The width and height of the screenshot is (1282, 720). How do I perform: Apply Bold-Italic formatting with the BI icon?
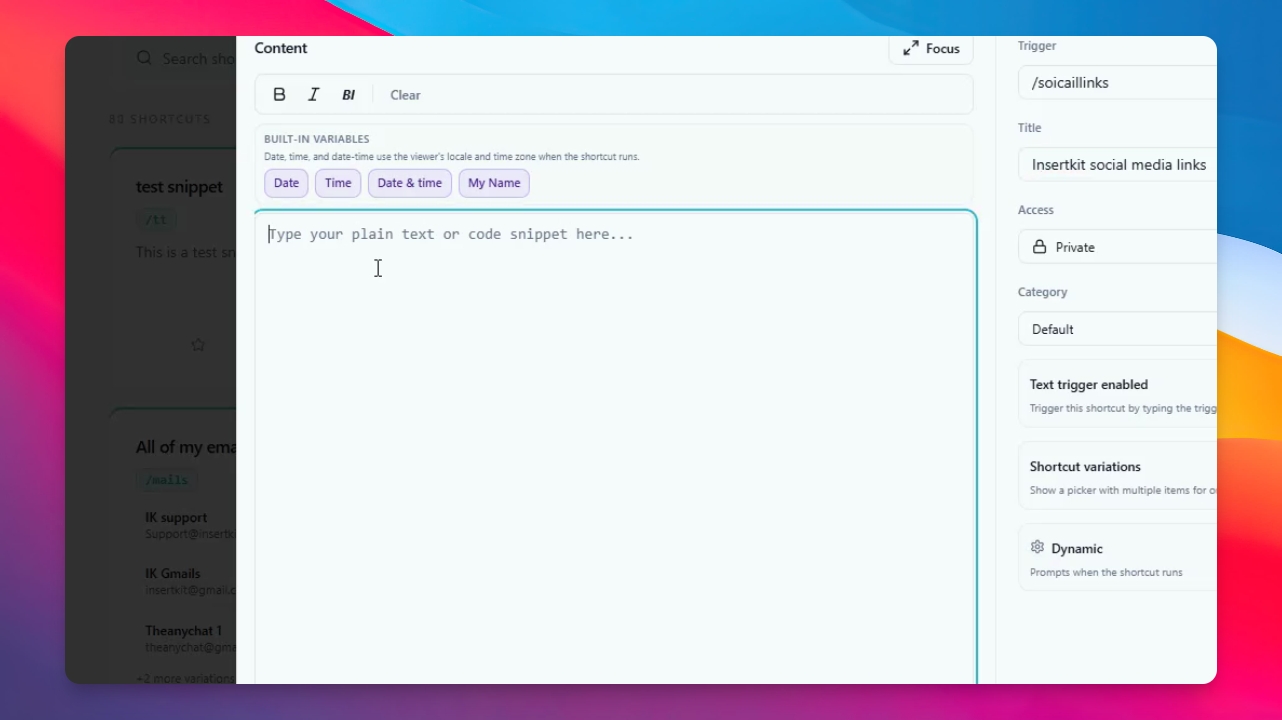348,95
